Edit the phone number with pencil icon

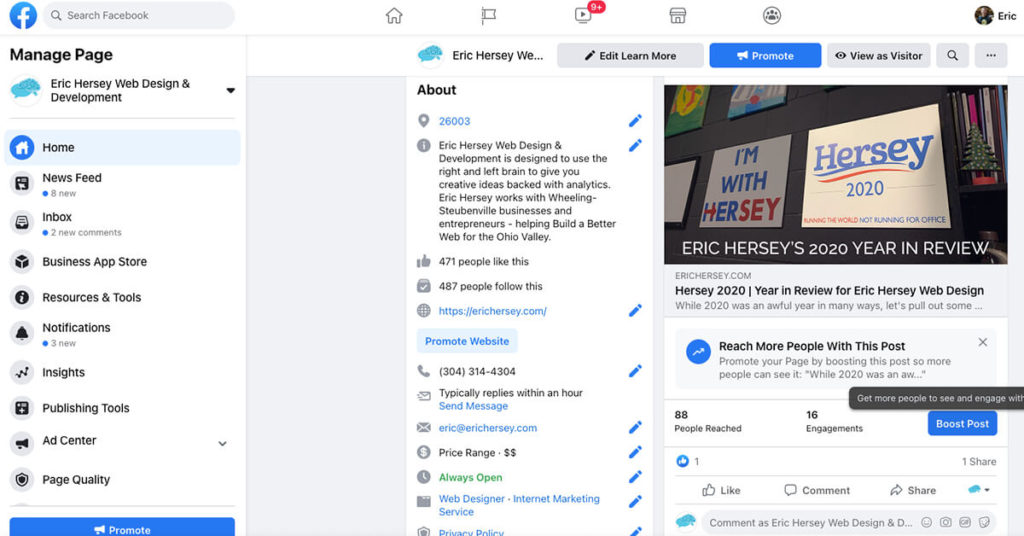coord(635,372)
